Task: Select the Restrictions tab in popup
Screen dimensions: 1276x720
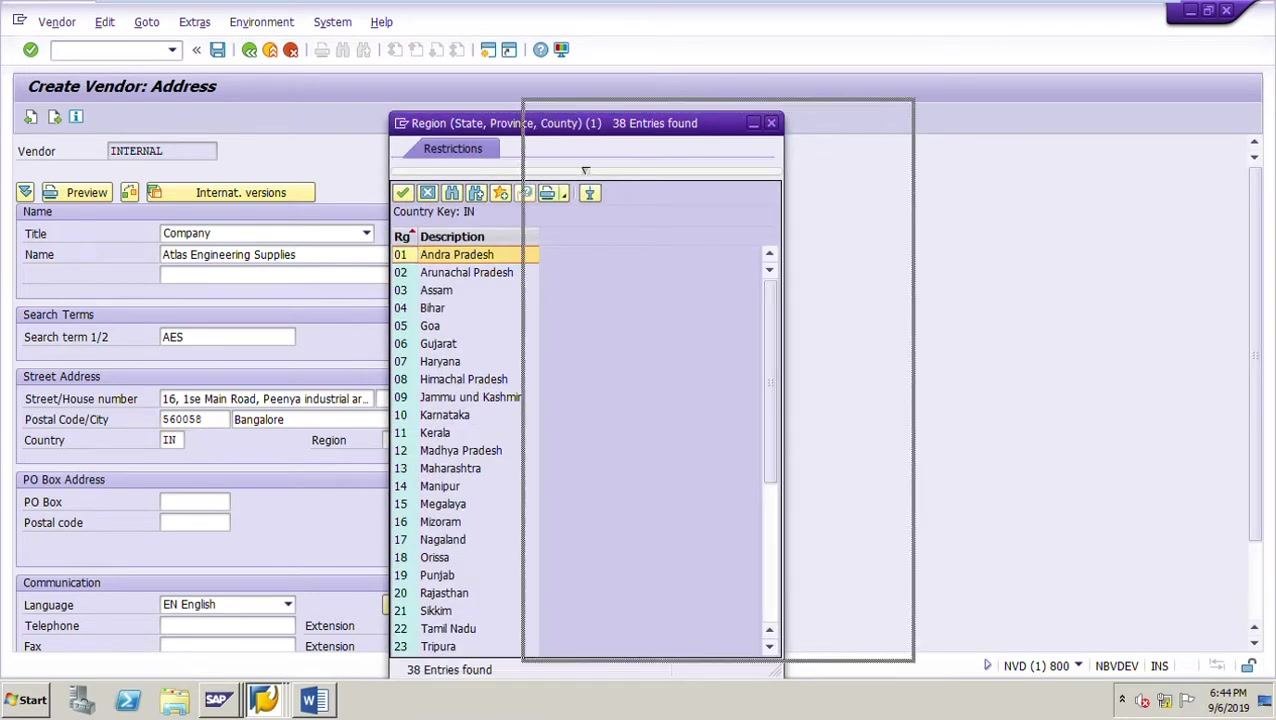Action: point(452,149)
